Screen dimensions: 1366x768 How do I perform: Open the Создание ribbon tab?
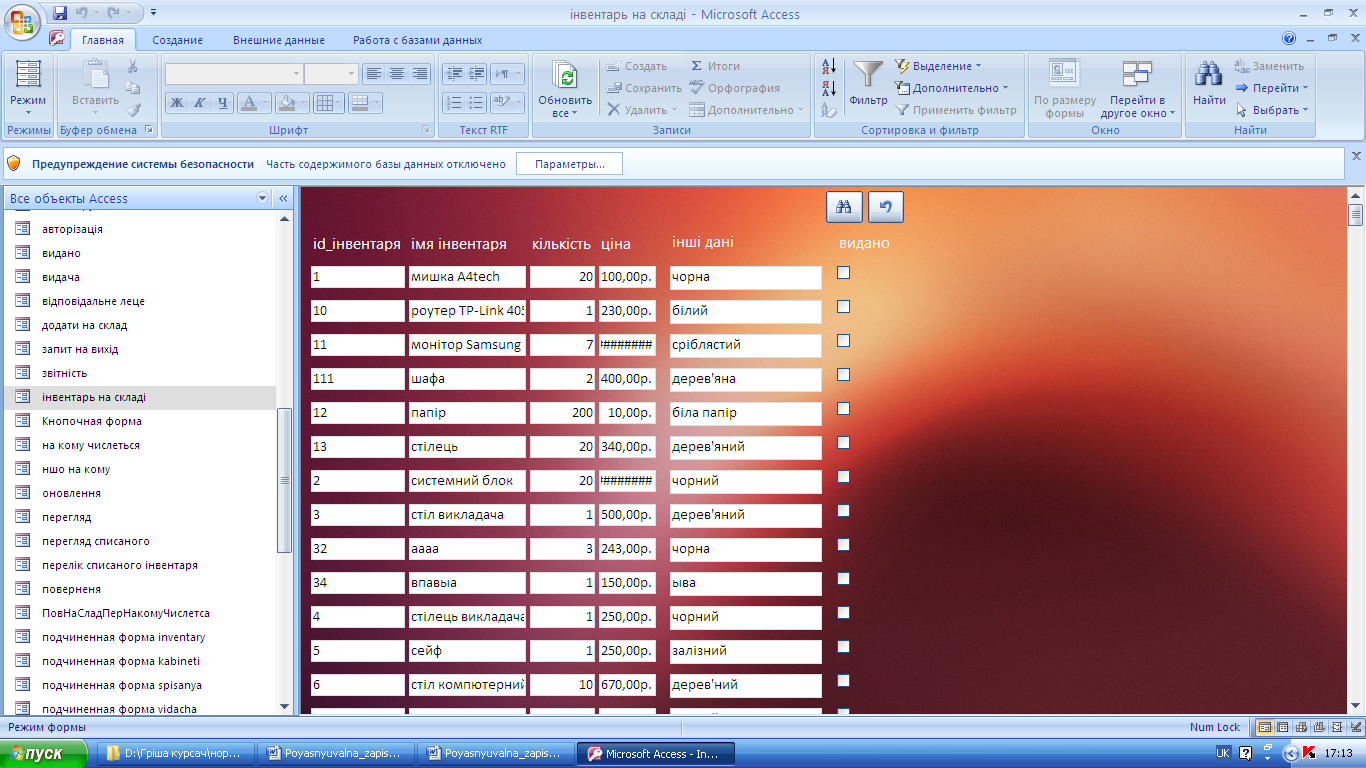click(178, 40)
